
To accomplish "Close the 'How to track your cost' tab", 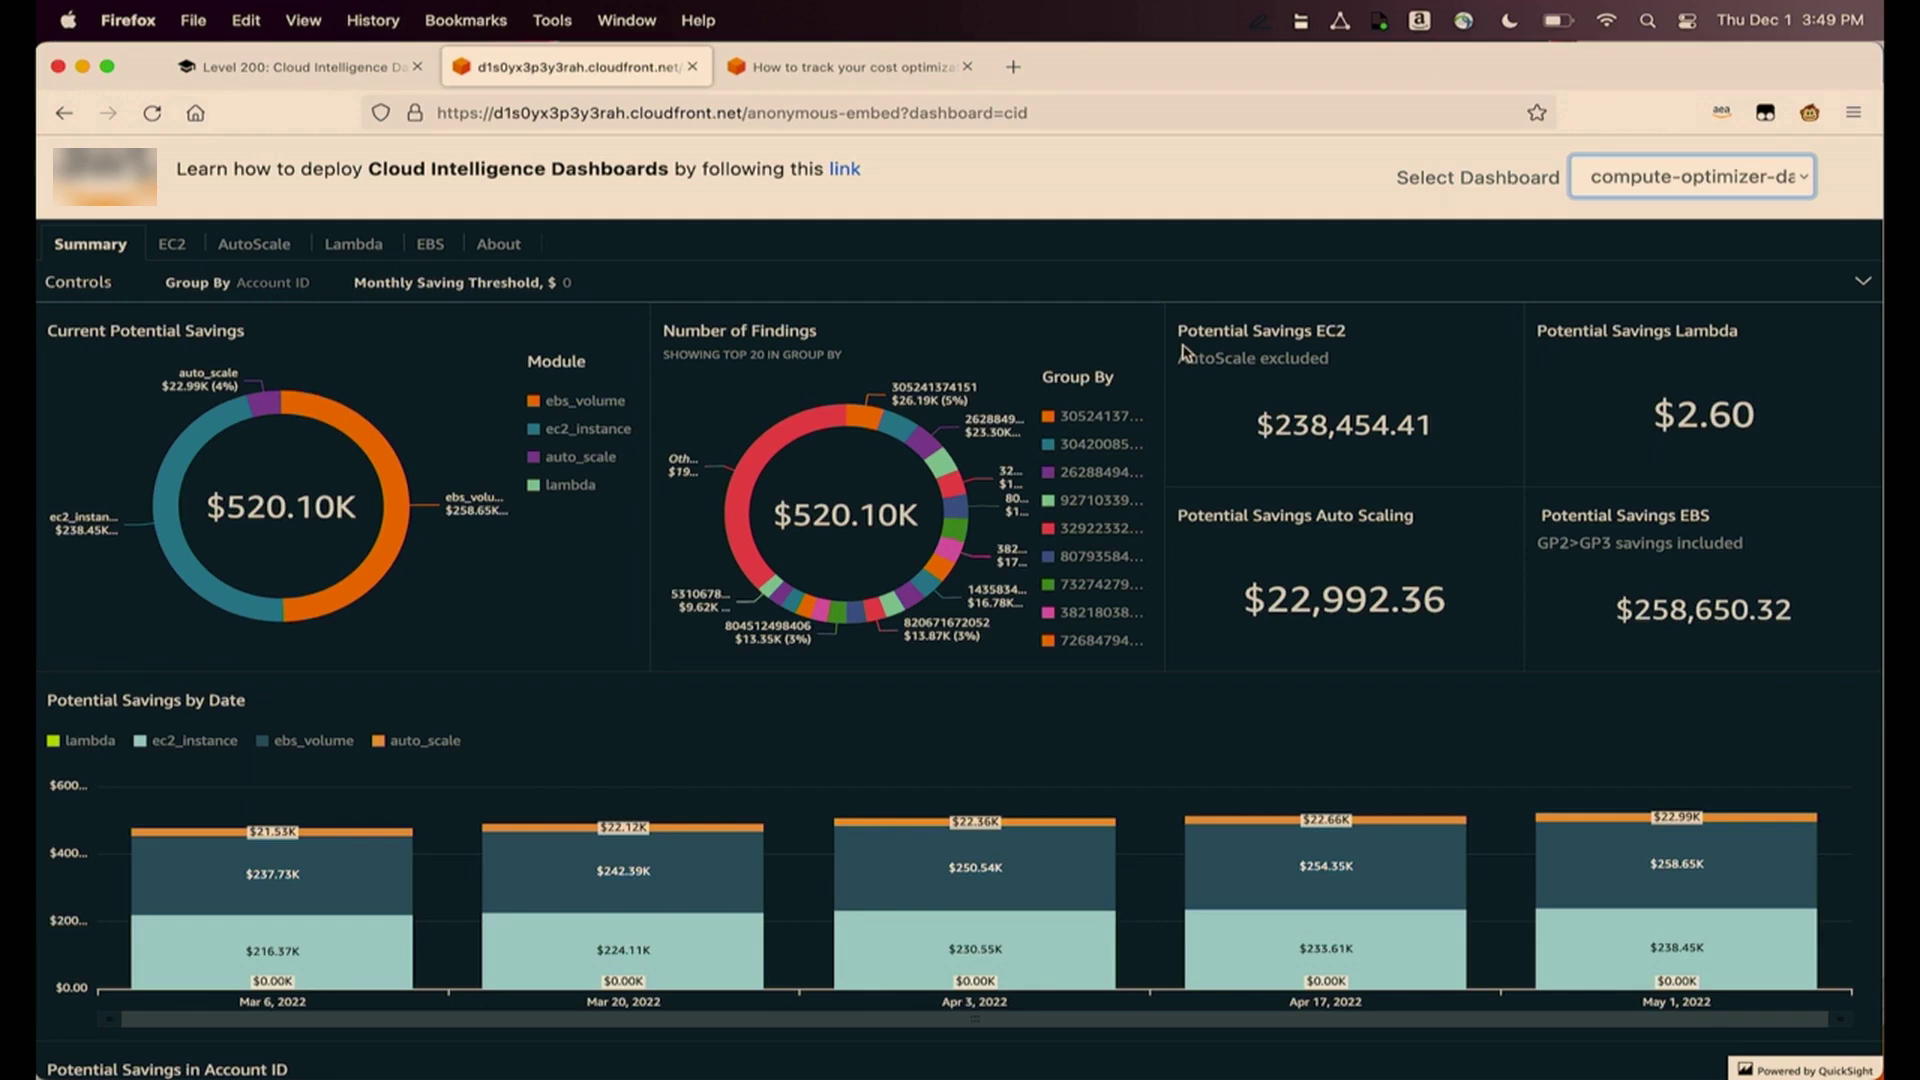I will click(x=967, y=67).
